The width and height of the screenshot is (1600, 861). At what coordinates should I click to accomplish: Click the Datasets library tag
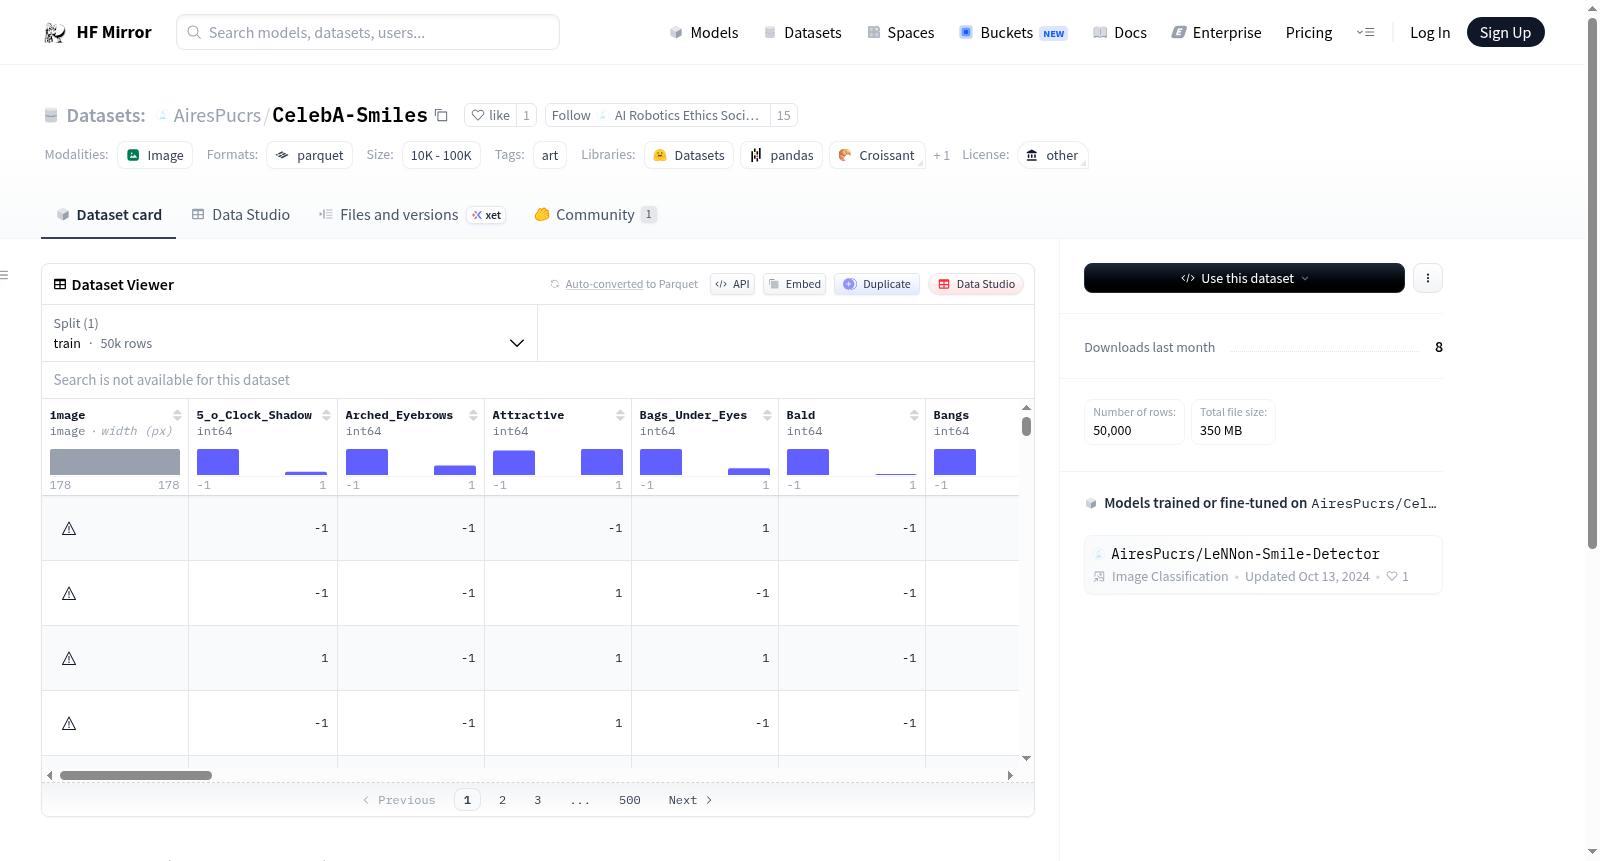(x=689, y=155)
